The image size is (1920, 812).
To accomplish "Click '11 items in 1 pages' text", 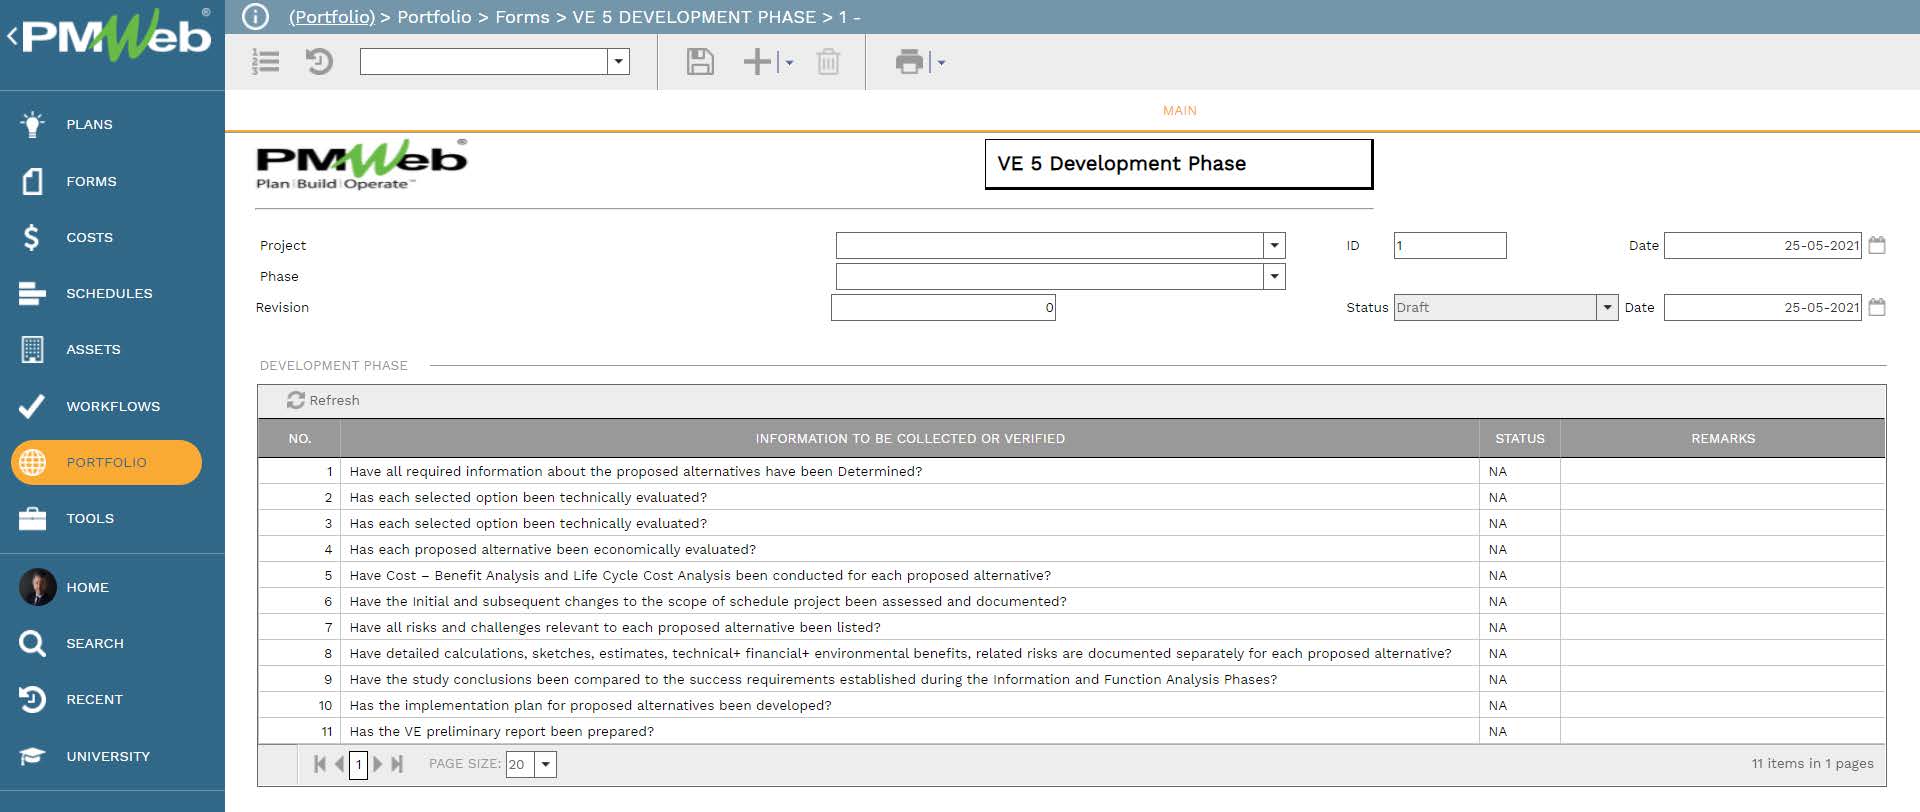I will pos(1812,763).
